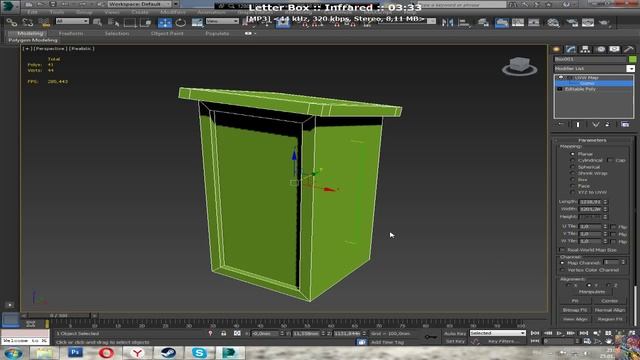Click the Normal Align button
This screenshot has height=360, width=640.
click(610, 310)
